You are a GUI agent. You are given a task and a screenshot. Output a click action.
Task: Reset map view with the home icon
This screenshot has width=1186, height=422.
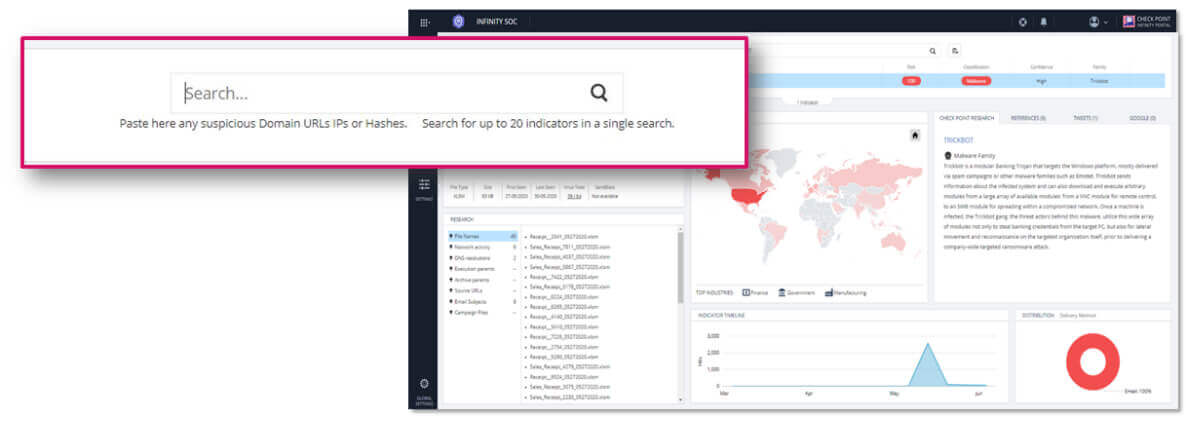point(914,135)
